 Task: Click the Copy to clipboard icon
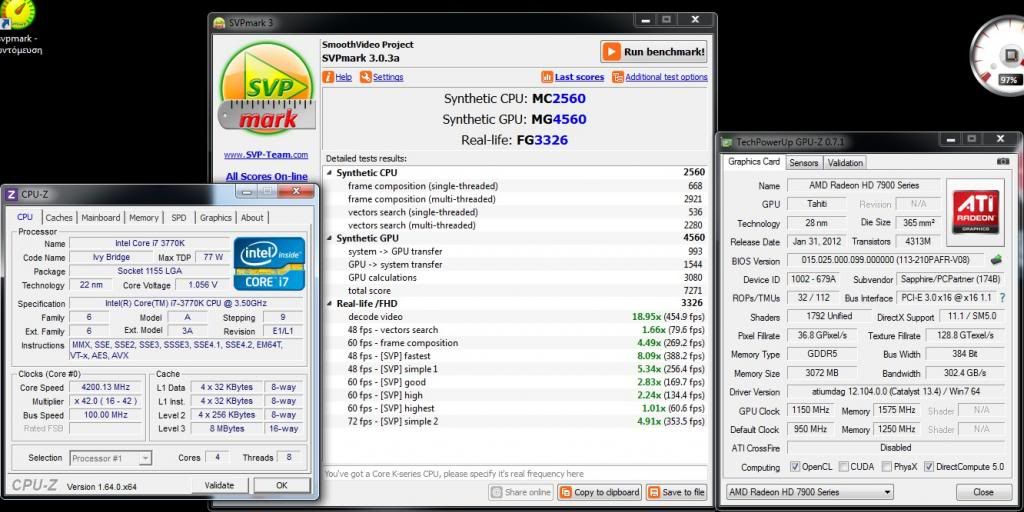tap(566, 492)
